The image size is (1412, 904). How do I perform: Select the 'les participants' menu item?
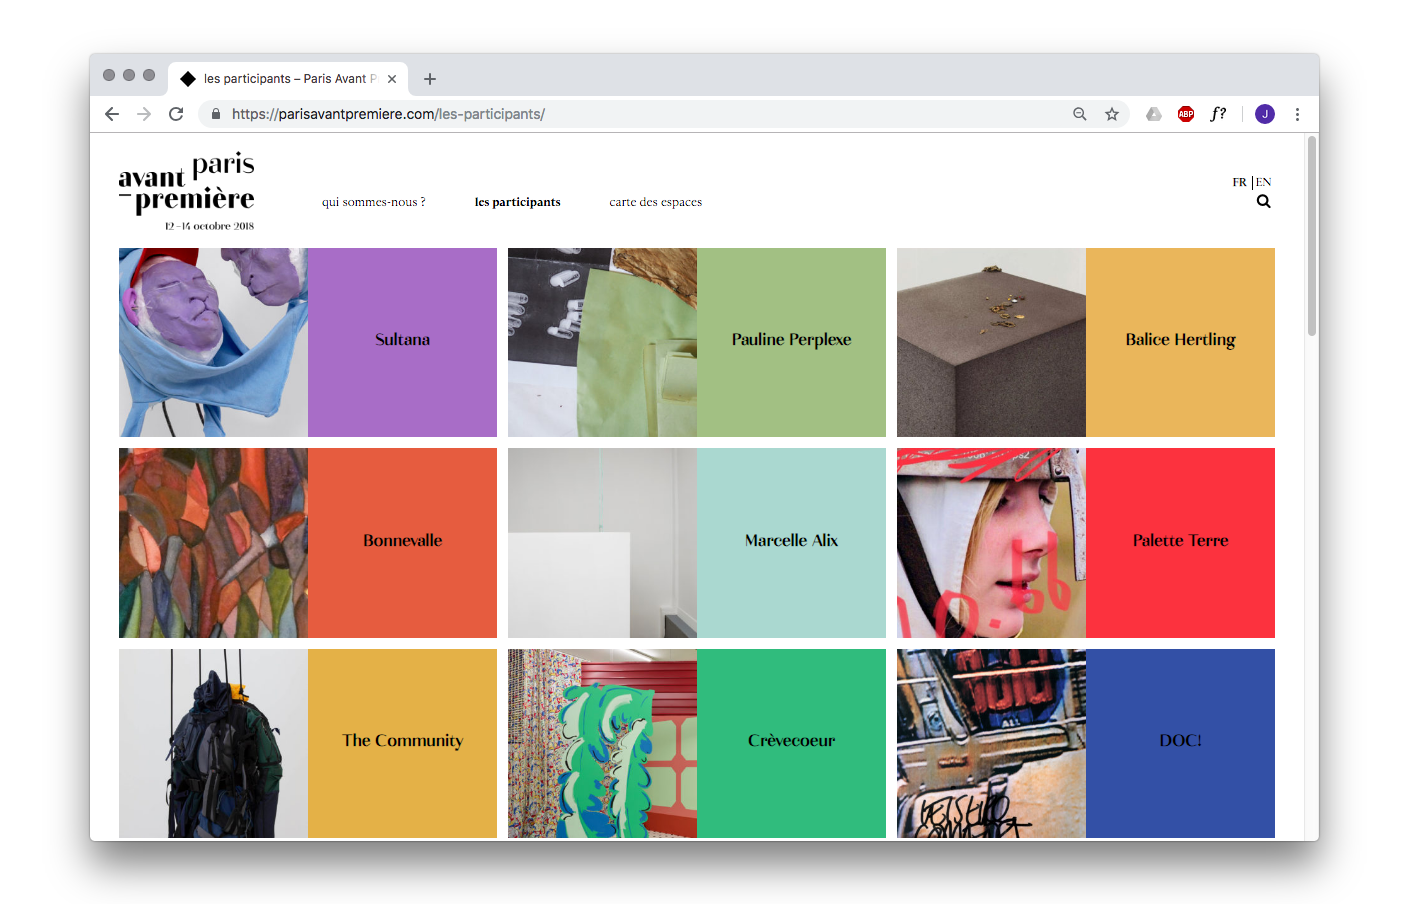tap(517, 202)
